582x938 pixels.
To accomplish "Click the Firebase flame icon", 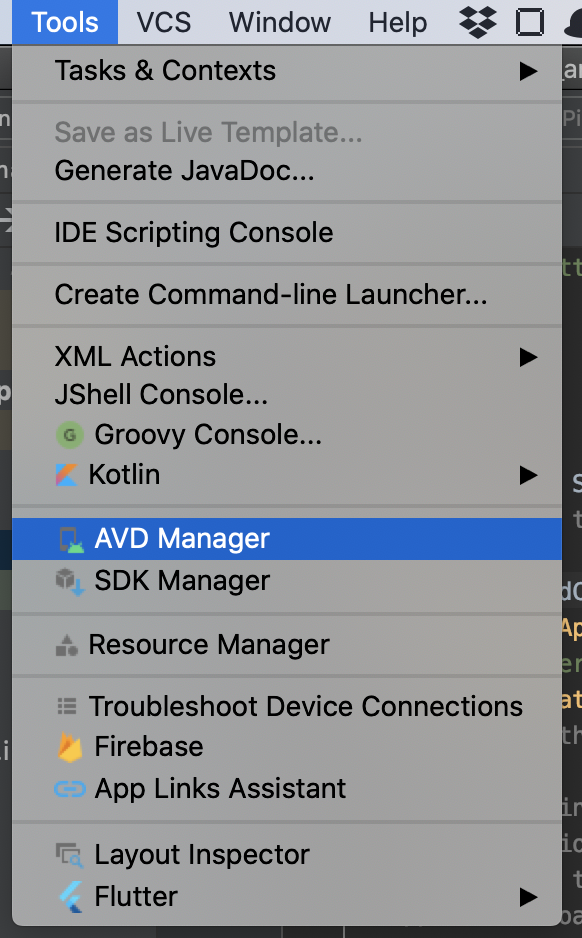I will [x=69, y=747].
